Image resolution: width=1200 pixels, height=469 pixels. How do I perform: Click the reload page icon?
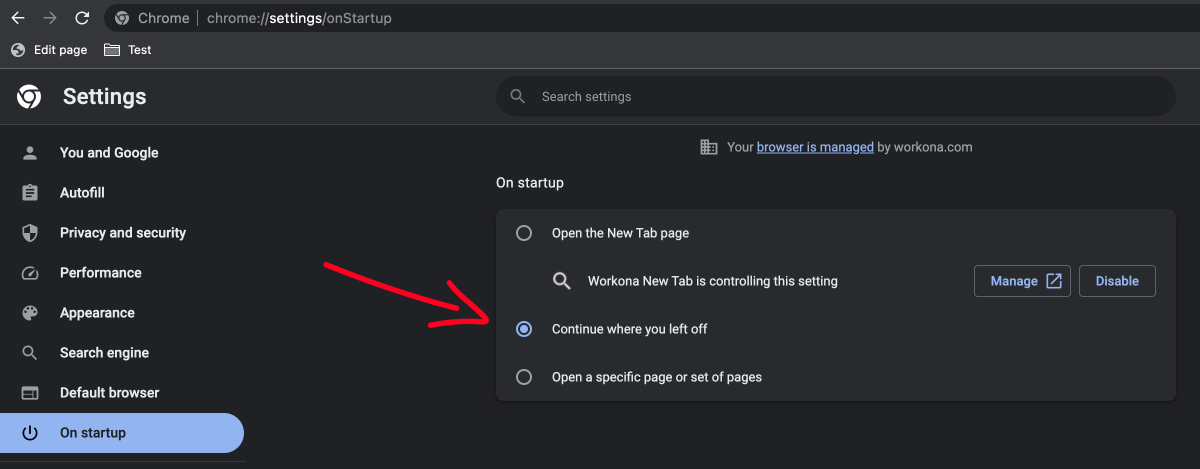[82, 18]
